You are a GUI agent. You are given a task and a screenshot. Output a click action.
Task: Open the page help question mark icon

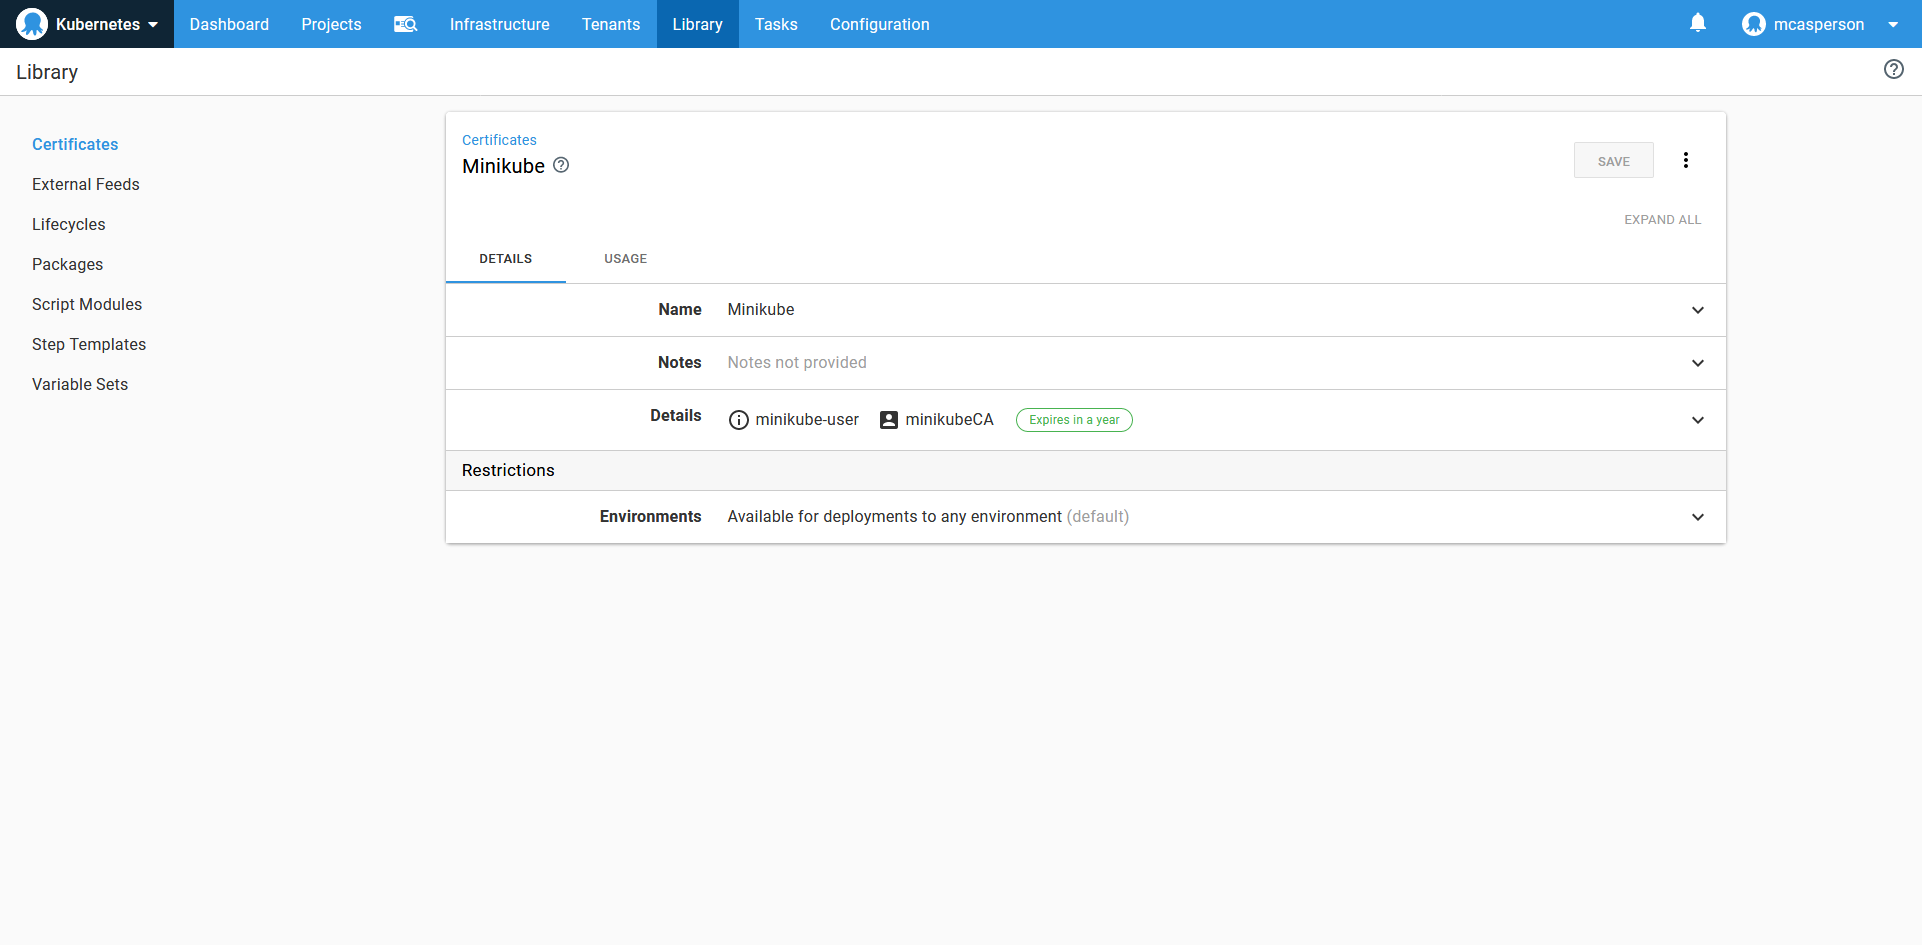1893,69
